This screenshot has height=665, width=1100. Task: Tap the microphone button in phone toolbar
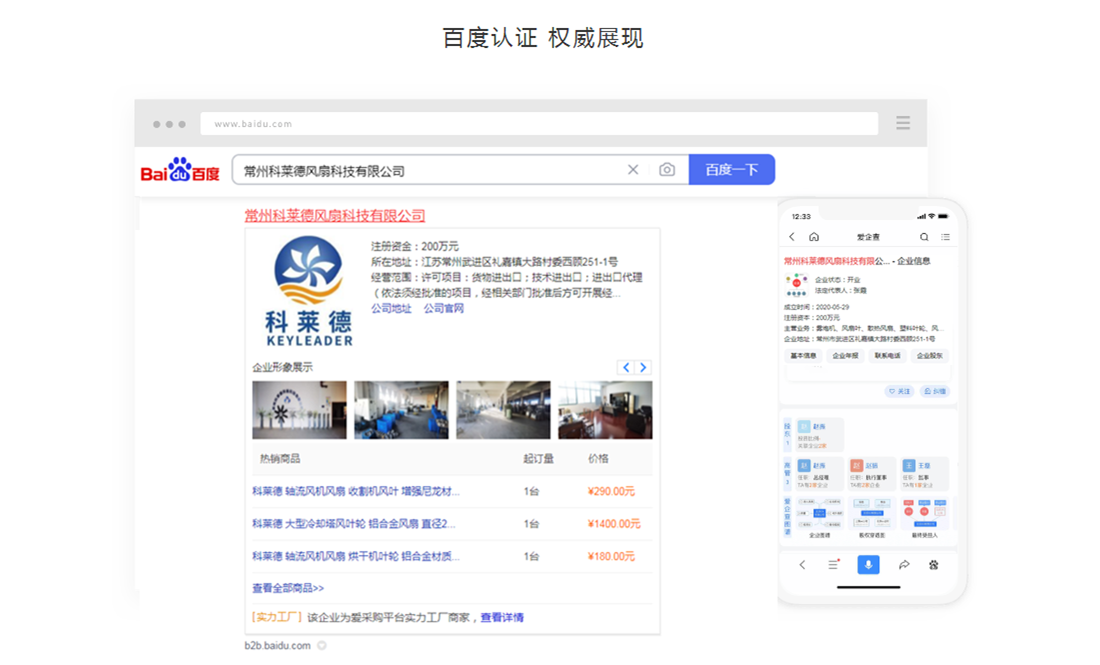click(x=868, y=565)
